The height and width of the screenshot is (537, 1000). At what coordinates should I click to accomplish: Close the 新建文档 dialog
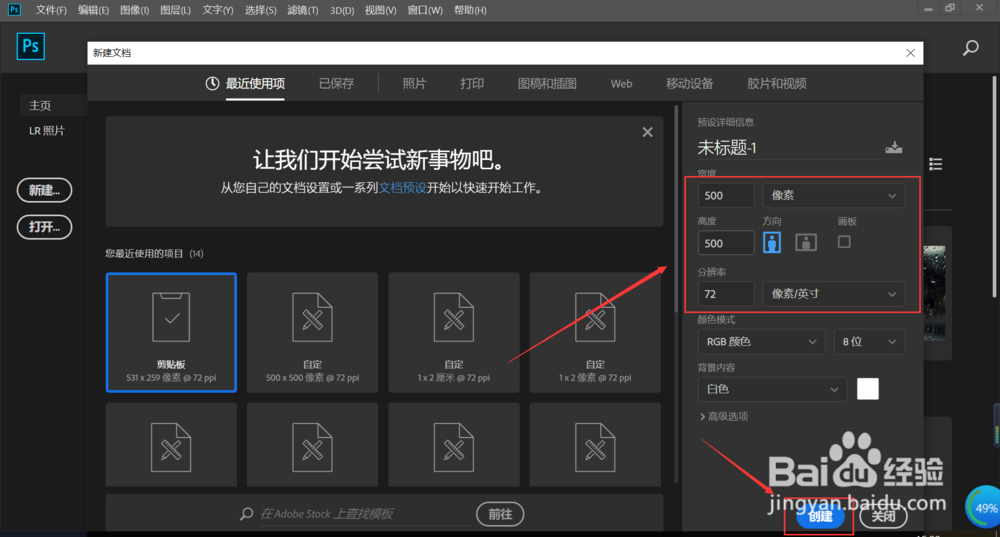point(911,53)
